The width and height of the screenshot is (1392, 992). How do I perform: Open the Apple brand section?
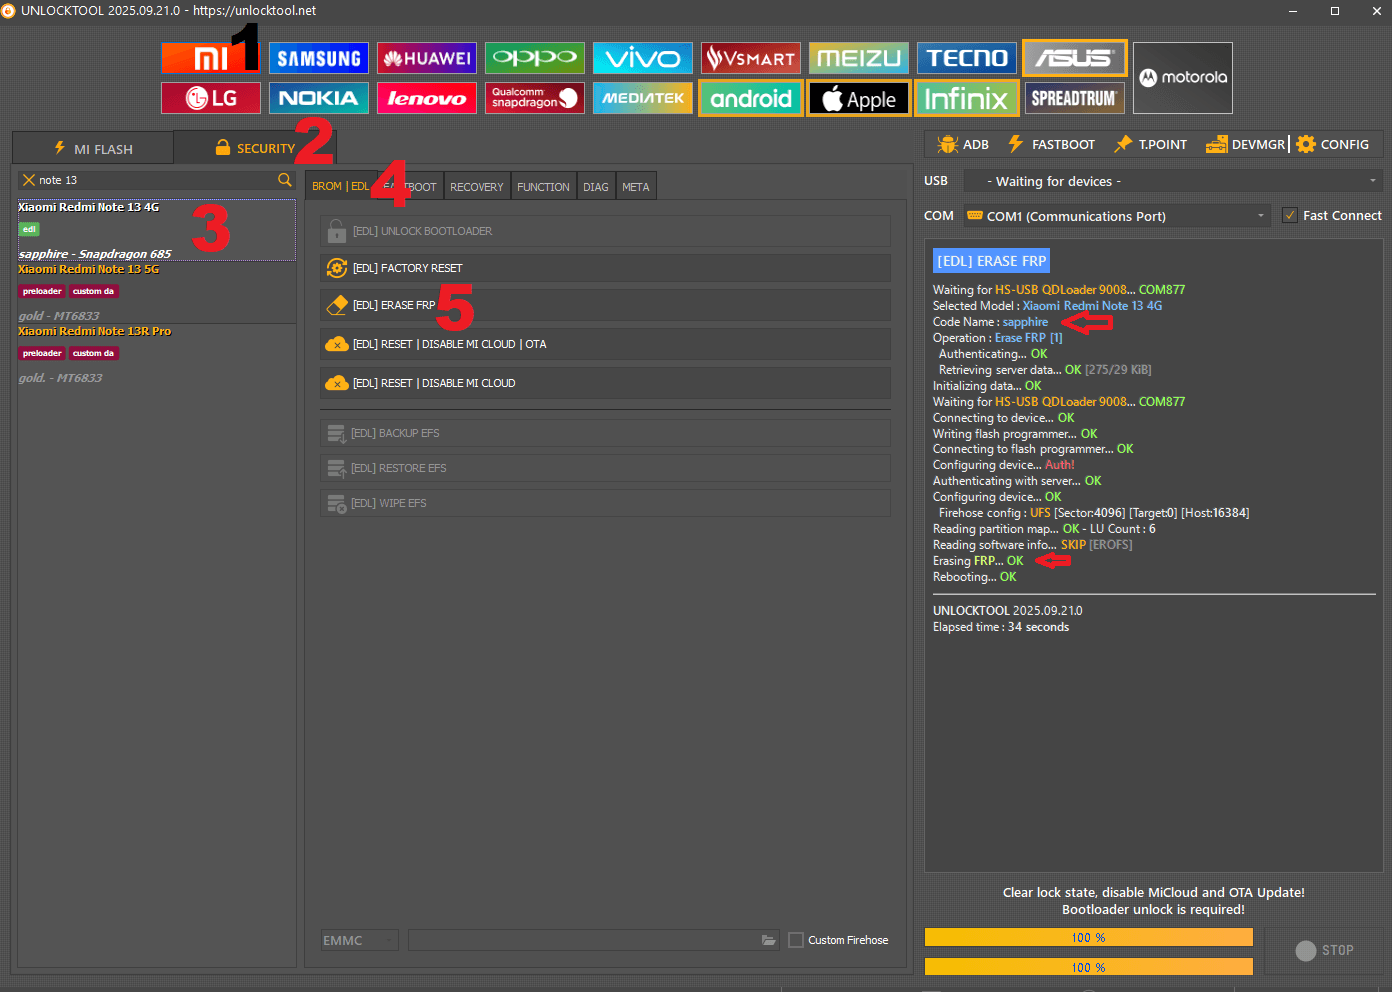click(858, 99)
